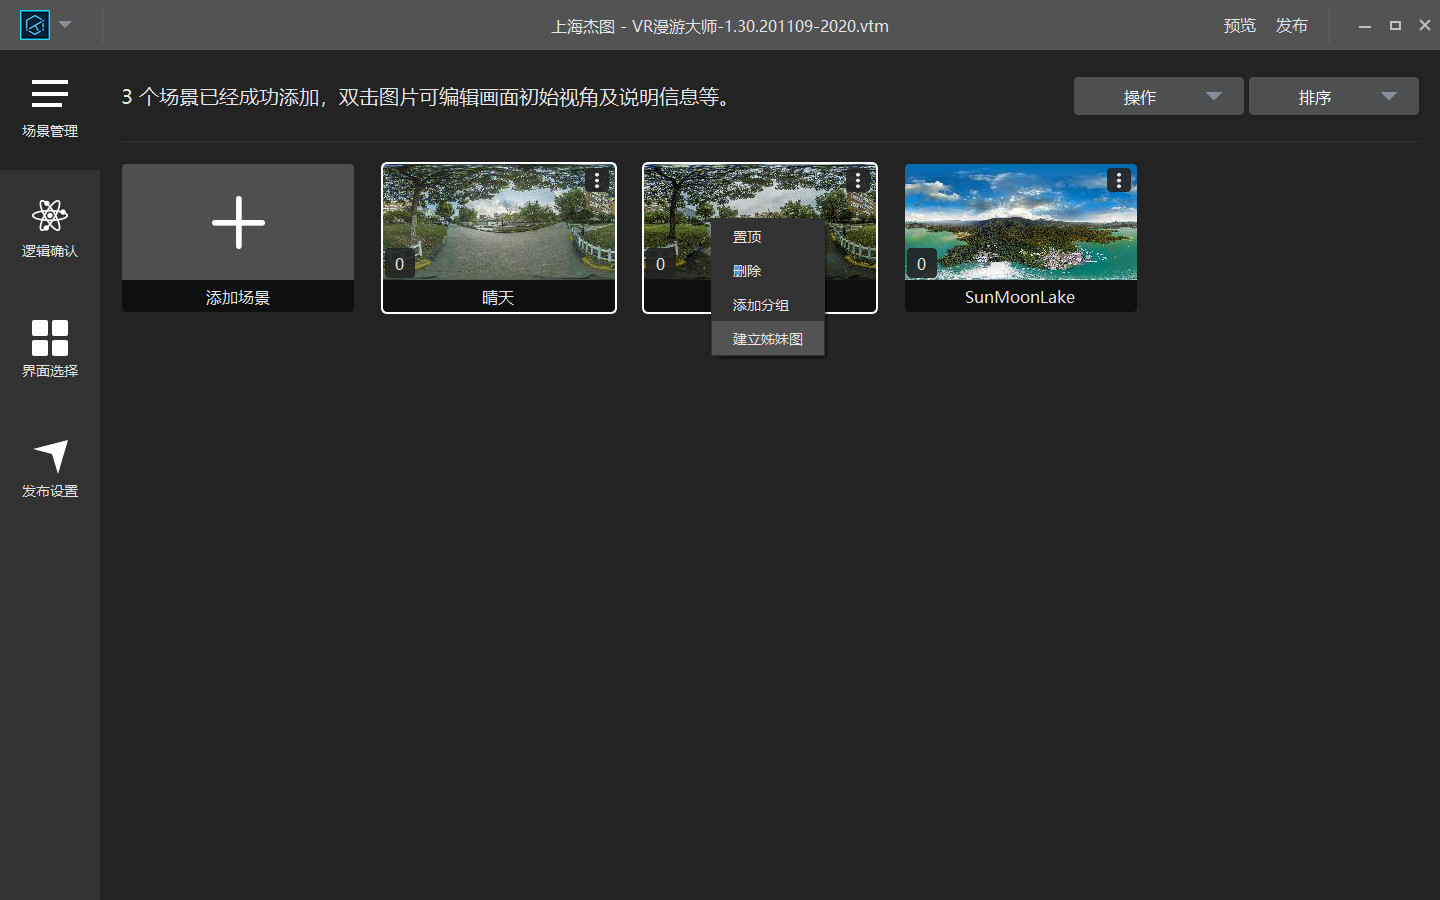Open the dropdown arrow beside app logo
Image resolution: width=1440 pixels, height=900 pixels.
[66, 25]
